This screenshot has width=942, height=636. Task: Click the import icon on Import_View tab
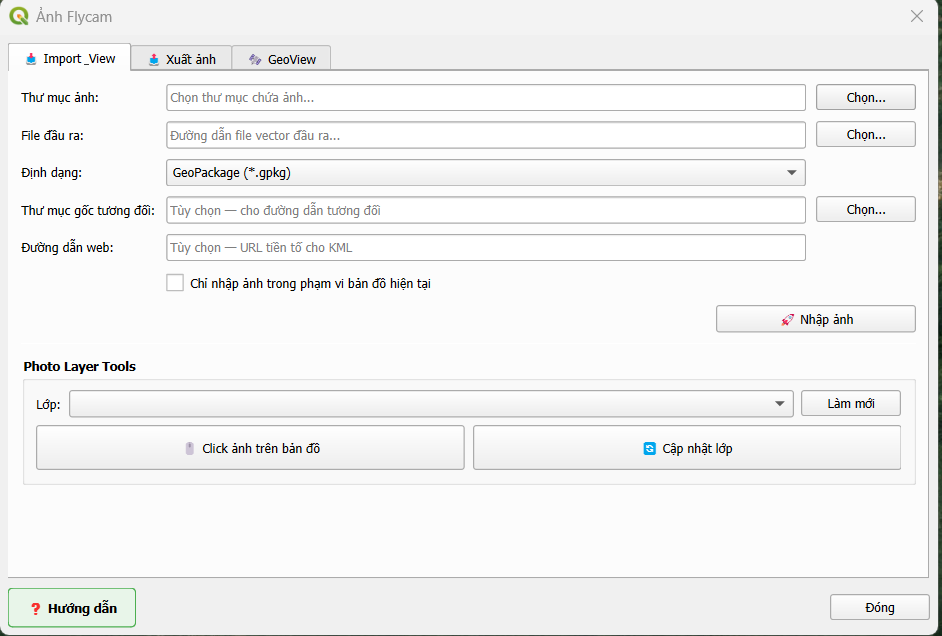pos(31,59)
